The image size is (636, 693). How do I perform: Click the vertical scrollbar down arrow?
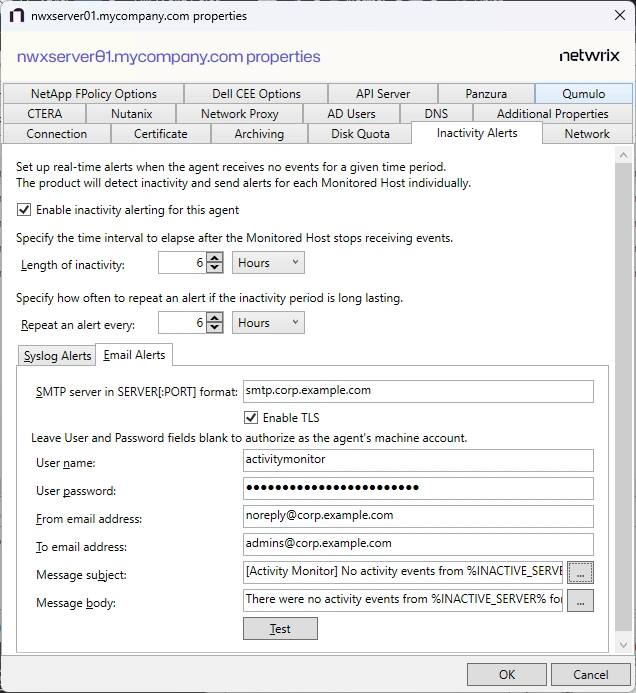click(x=623, y=645)
